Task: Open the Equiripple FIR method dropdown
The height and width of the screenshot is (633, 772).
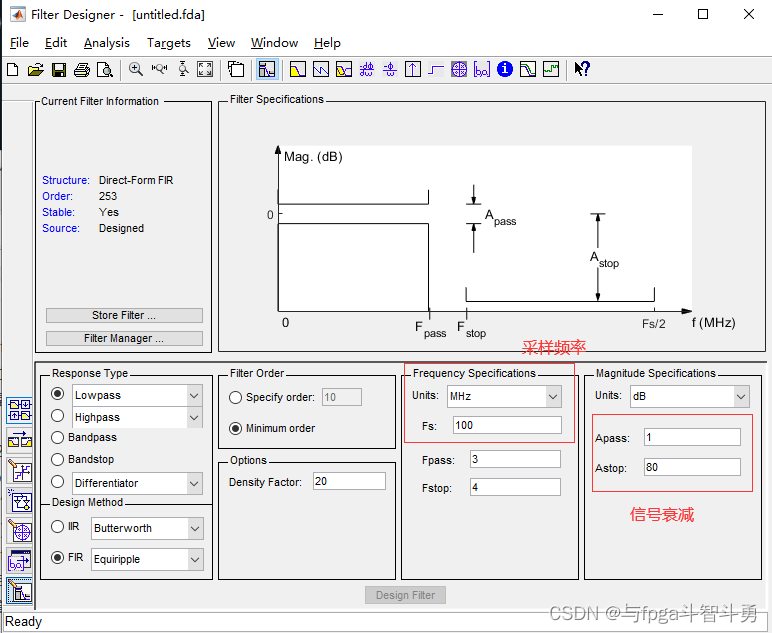Action: tap(195, 560)
